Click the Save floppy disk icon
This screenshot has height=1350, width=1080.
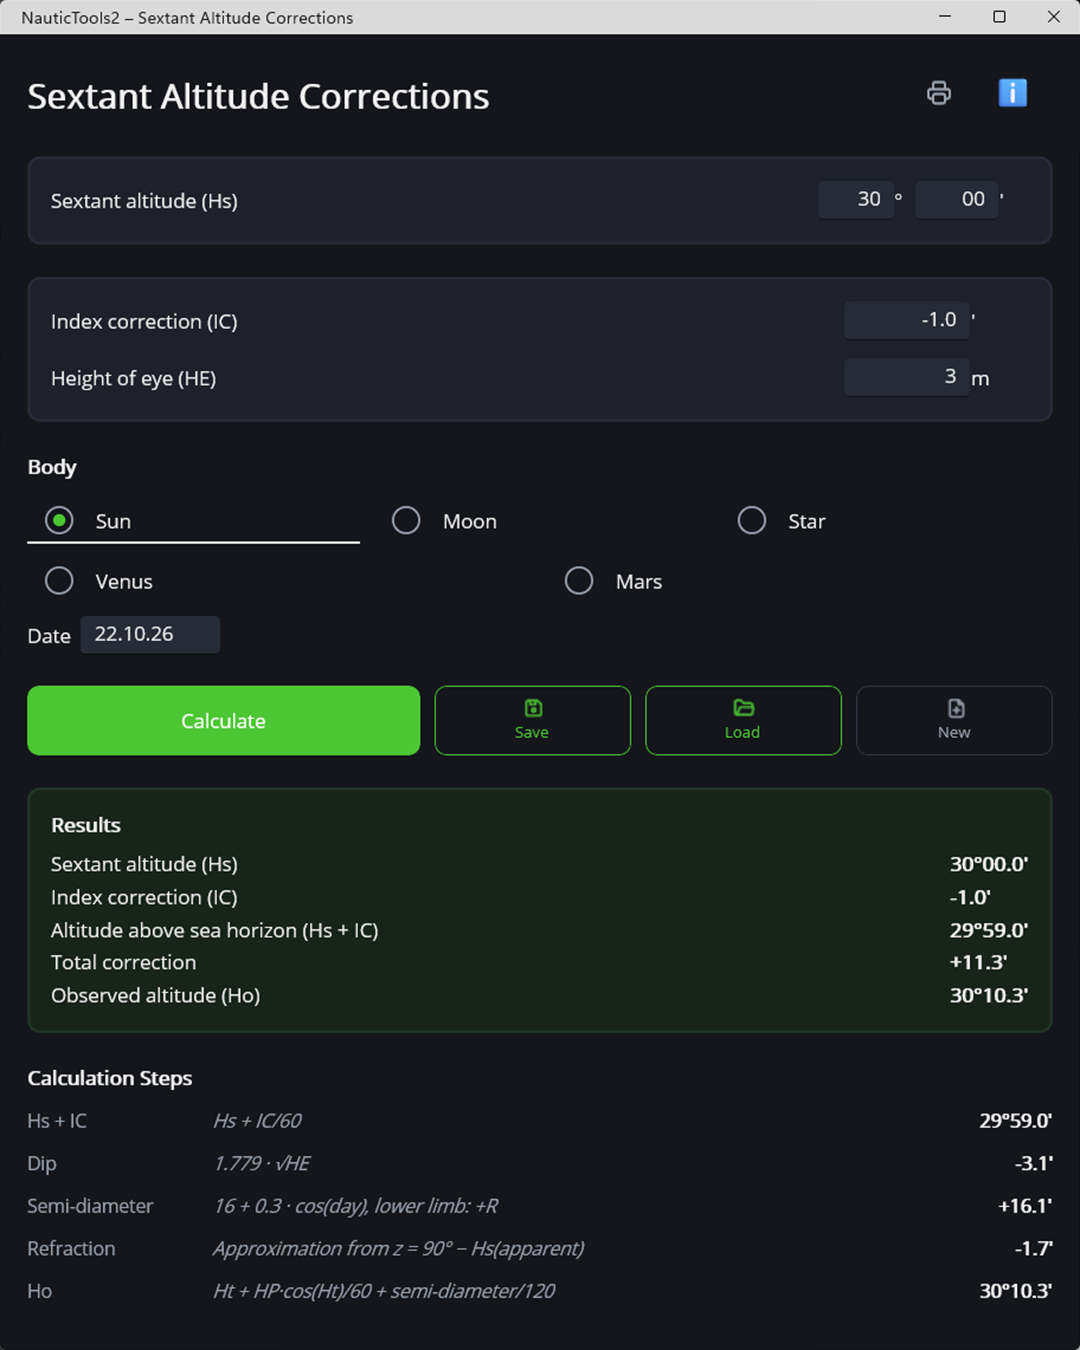pos(533,708)
